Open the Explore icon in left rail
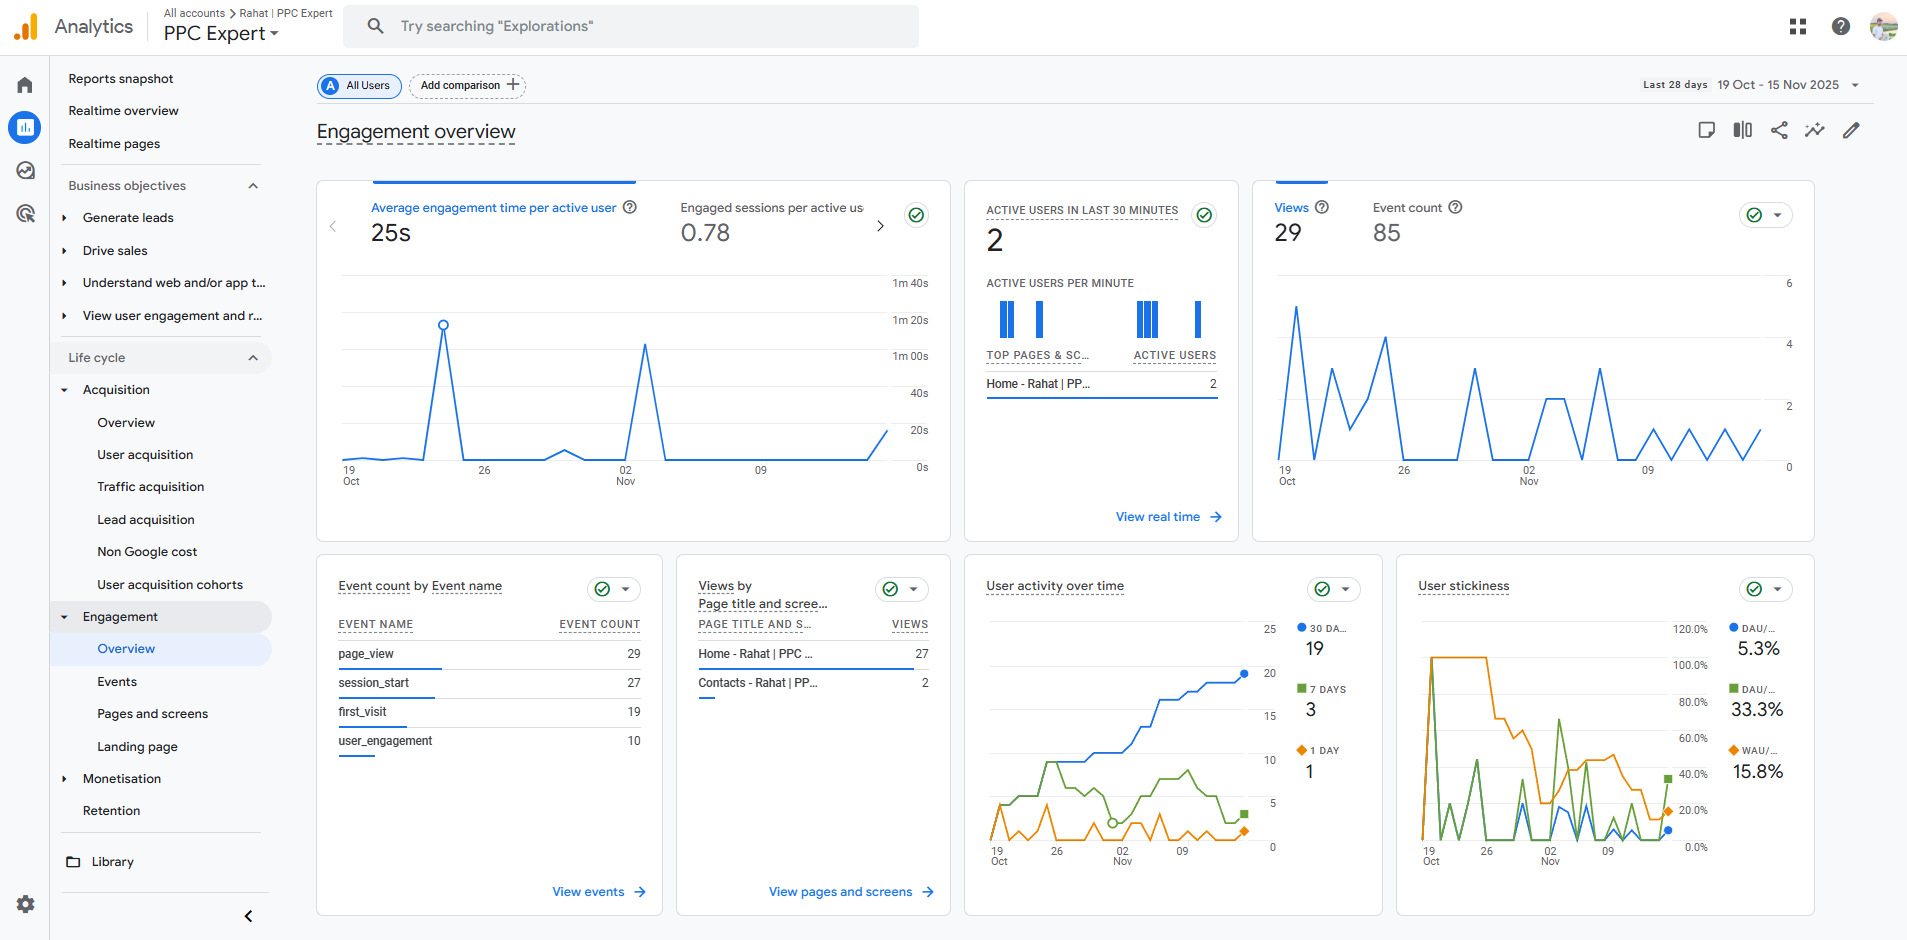 pyautogui.click(x=25, y=171)
